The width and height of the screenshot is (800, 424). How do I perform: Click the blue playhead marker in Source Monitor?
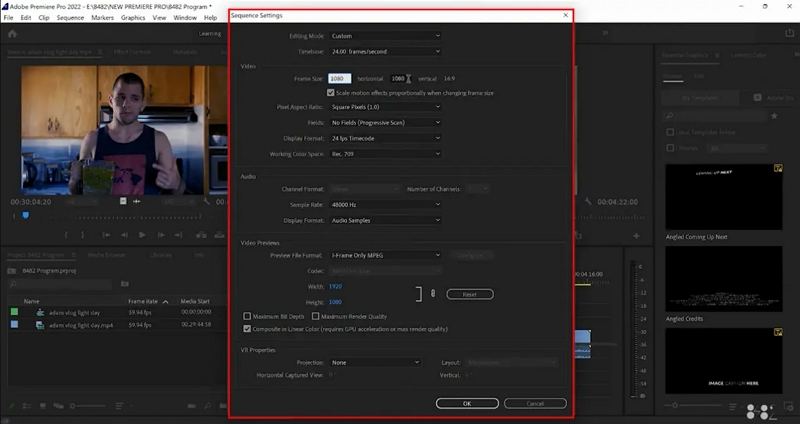pos(26,216)
